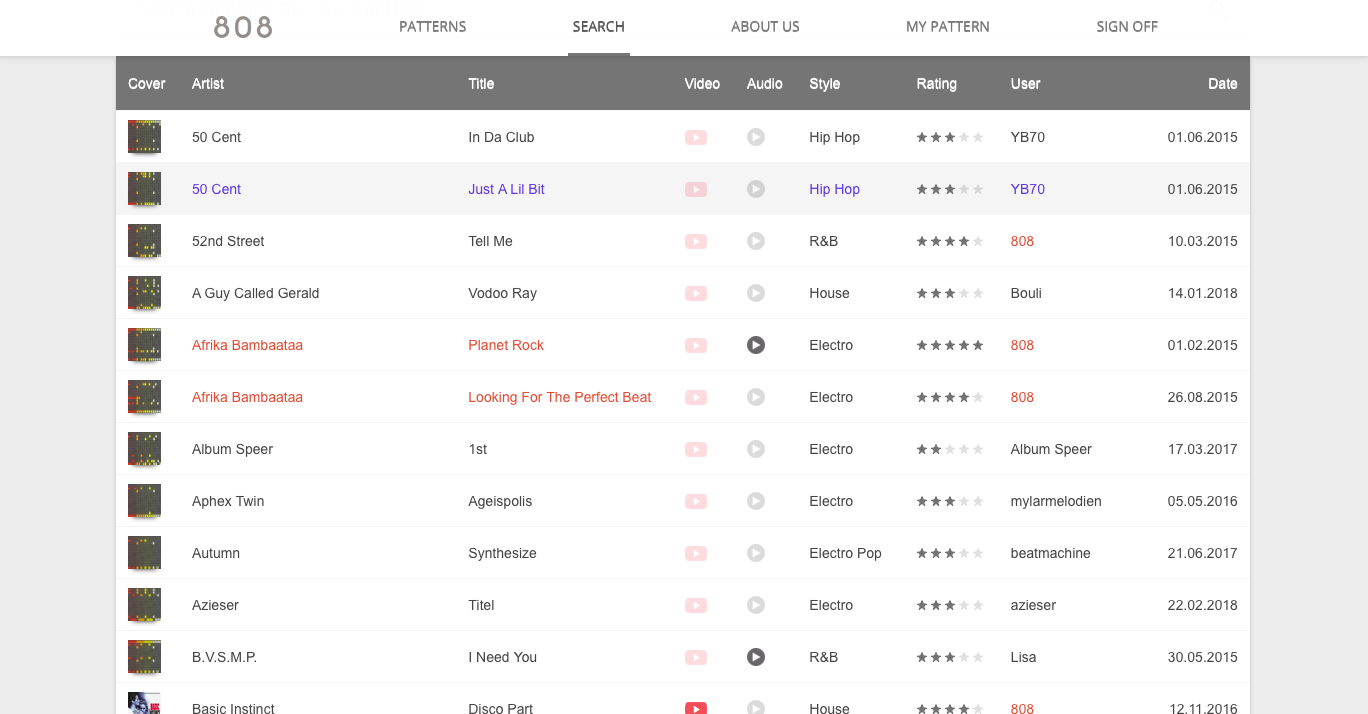Click audio play icon for Tell Me

[x=756, y=241]
